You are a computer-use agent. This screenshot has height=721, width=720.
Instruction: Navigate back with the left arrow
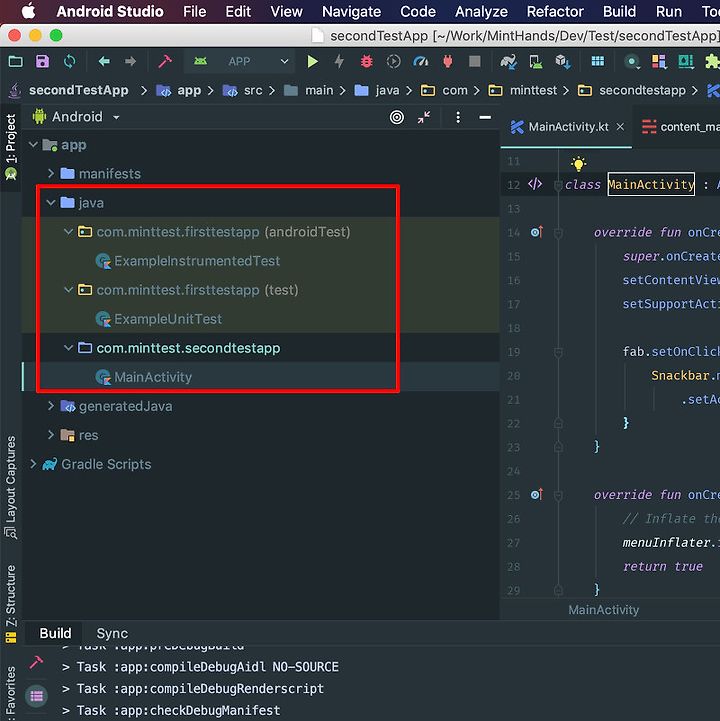(x=104, y=61)
